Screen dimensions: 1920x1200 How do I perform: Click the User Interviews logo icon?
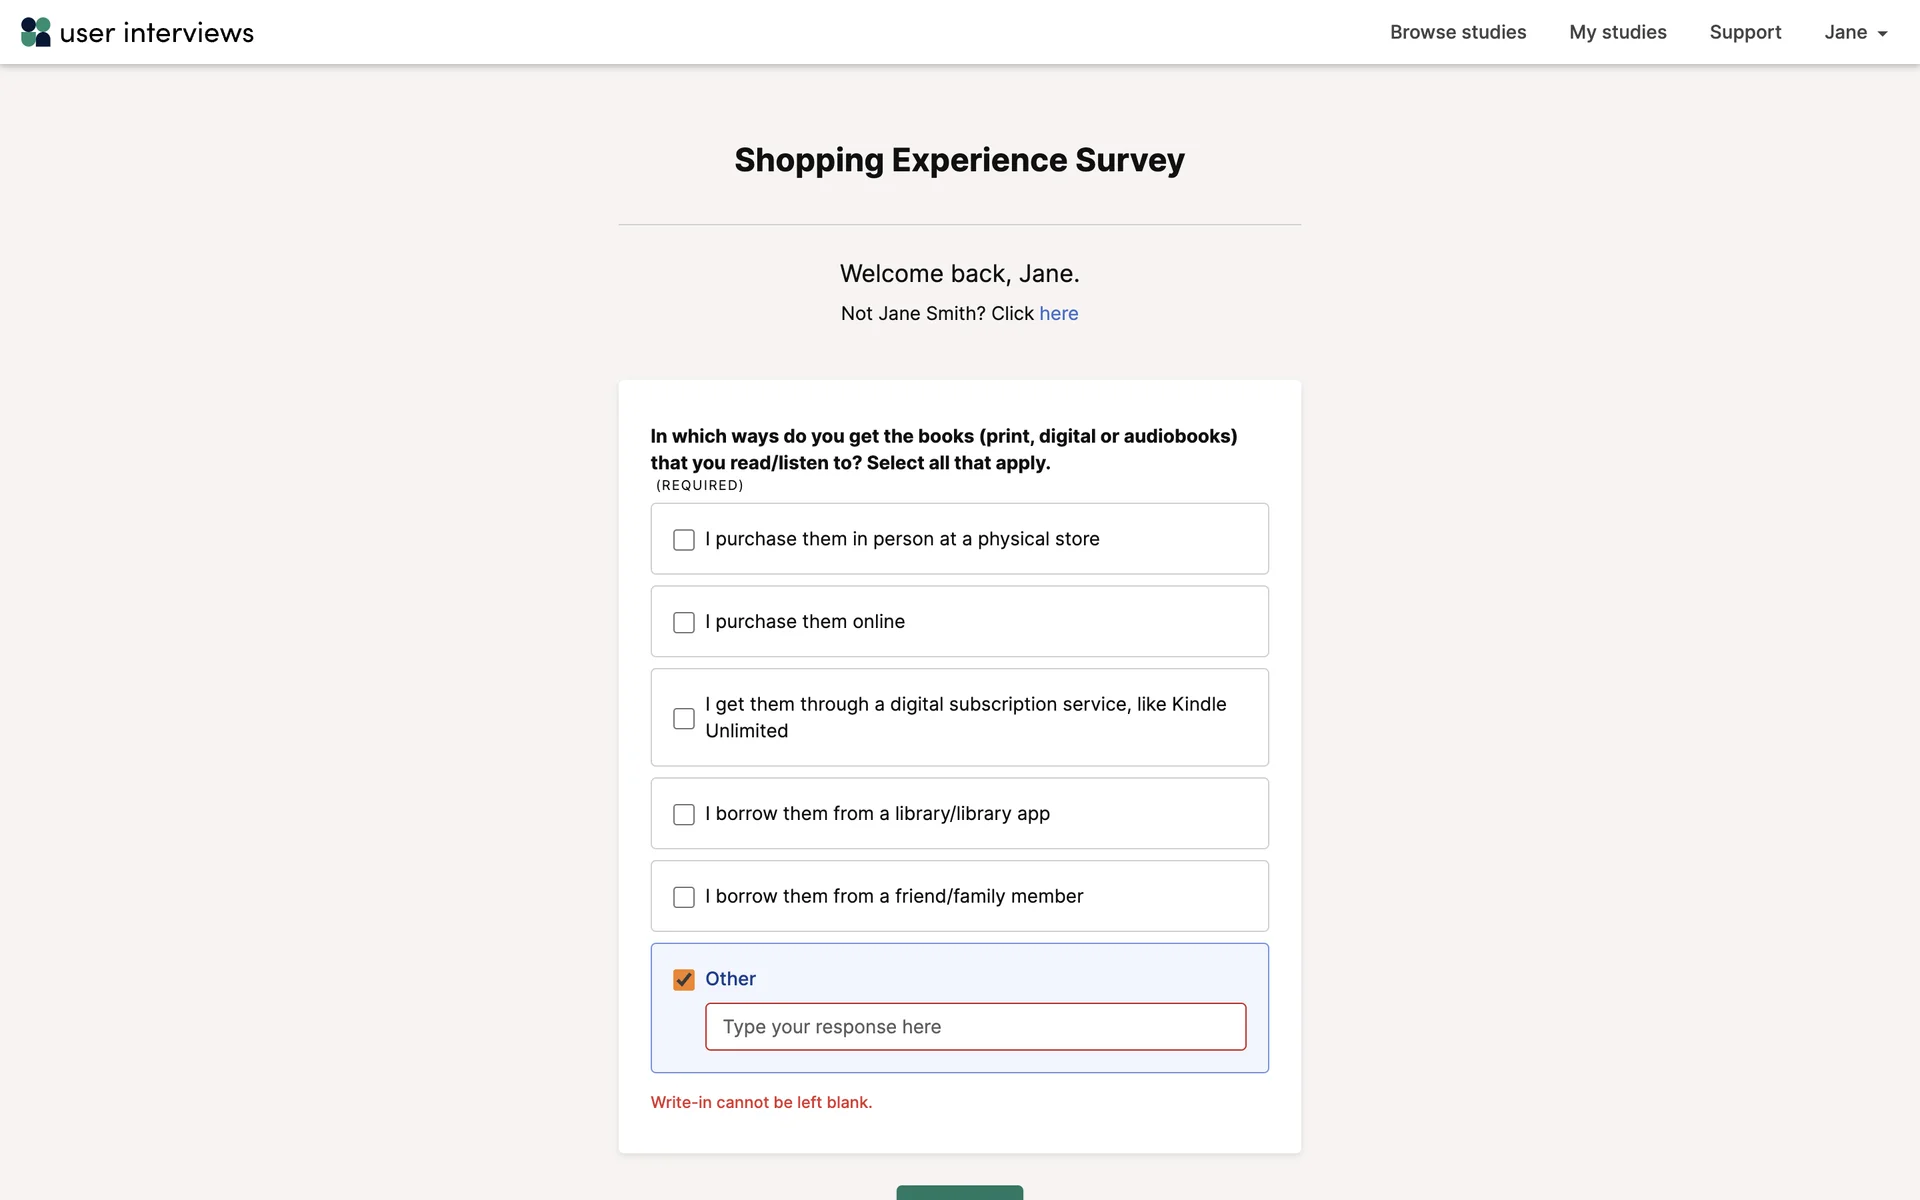tap(36, 32)
